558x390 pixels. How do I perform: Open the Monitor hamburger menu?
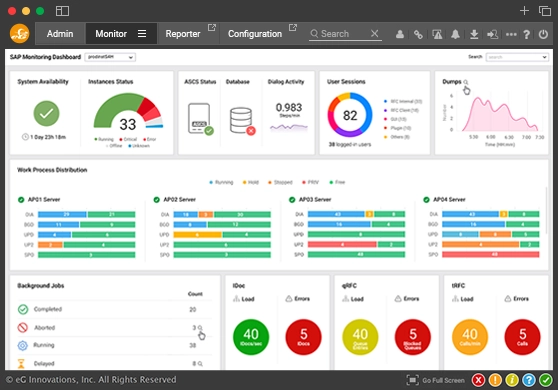click(x=142, y=33)
